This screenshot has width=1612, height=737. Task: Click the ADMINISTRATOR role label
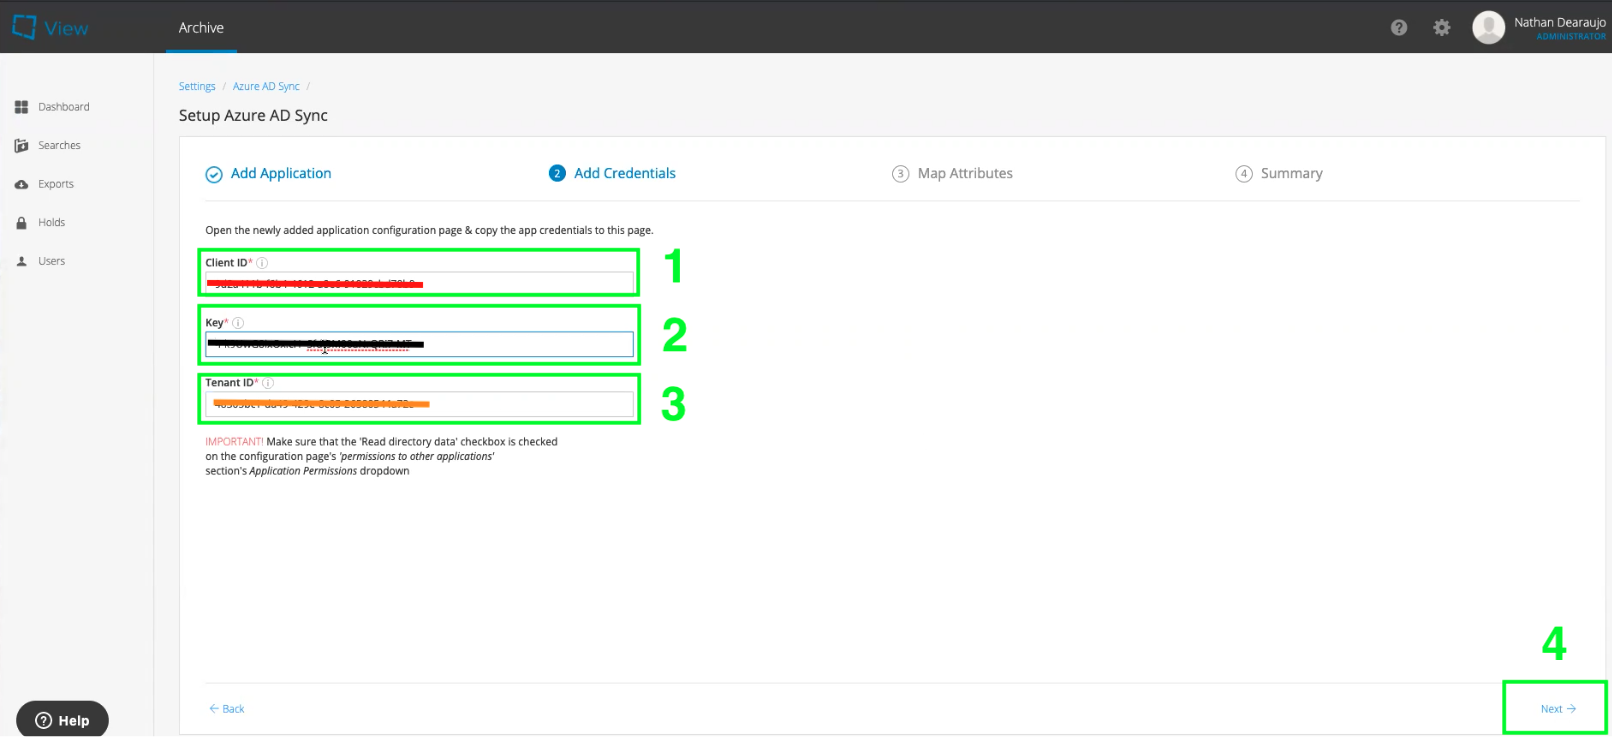(x=1571, y=37)
